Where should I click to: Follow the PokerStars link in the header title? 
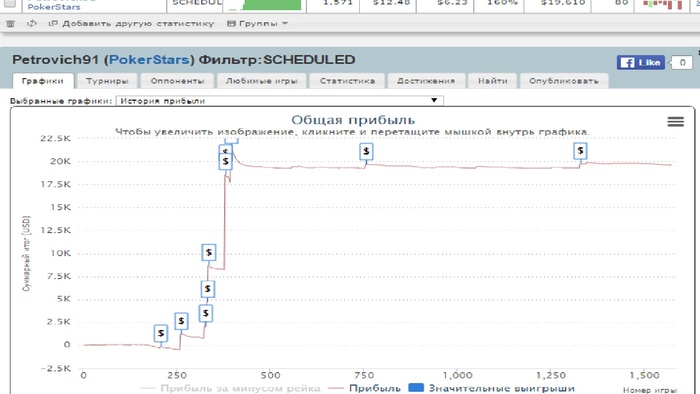(149, 60)
